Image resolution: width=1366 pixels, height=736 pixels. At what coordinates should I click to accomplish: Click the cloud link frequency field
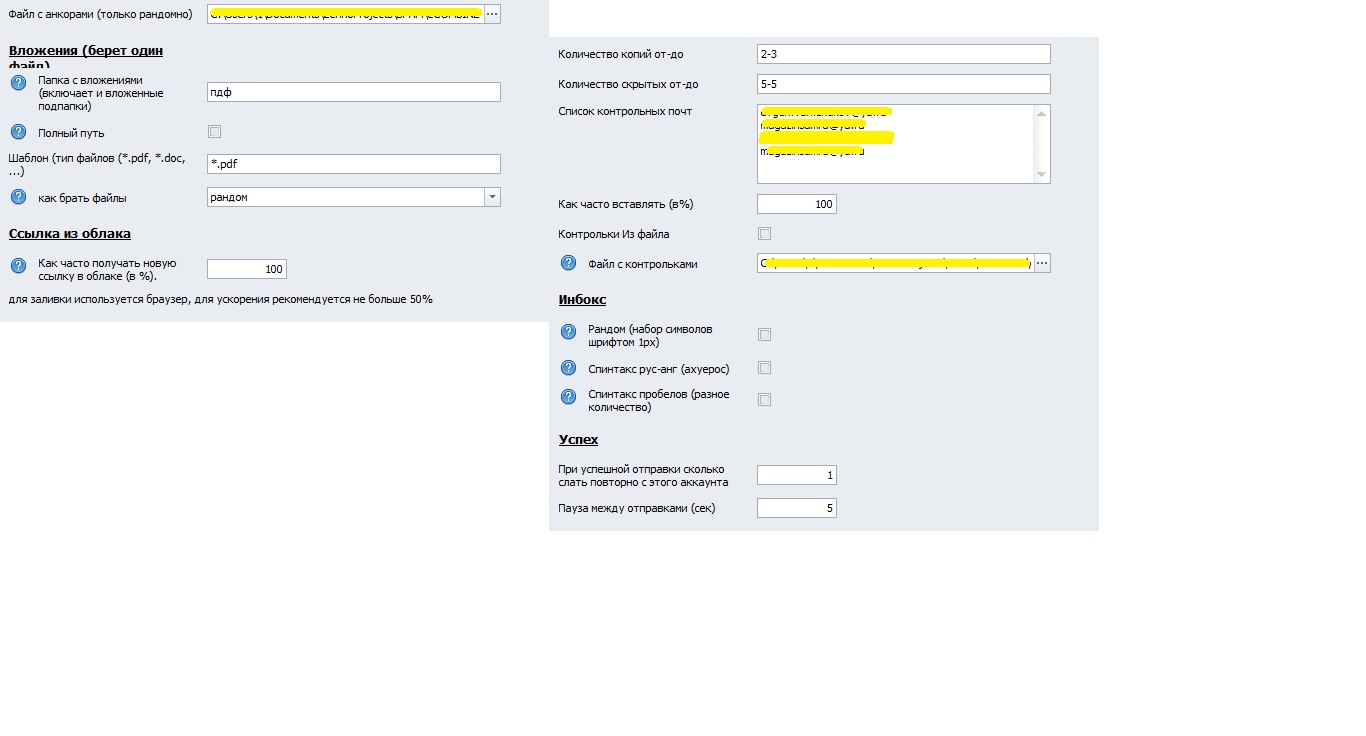click(x=247, y=269)
